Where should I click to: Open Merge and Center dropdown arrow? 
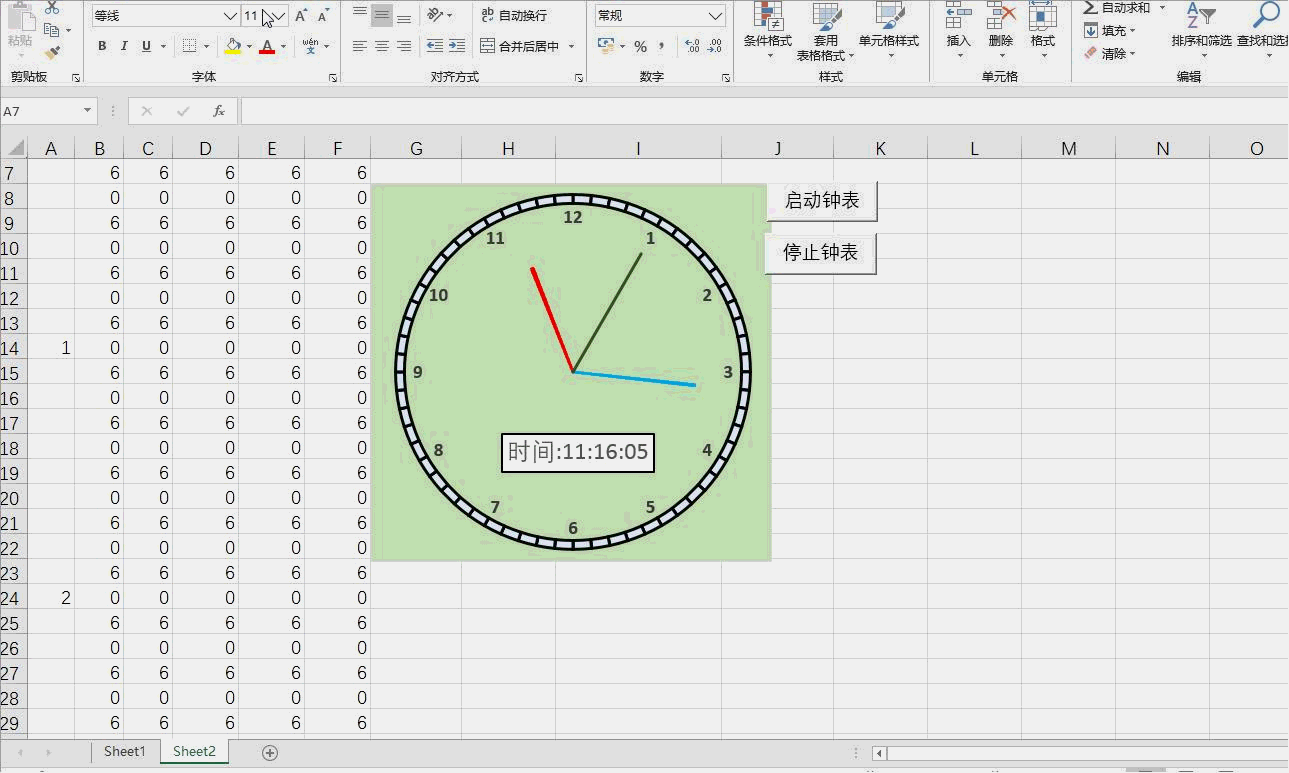(x=571, y=46)
